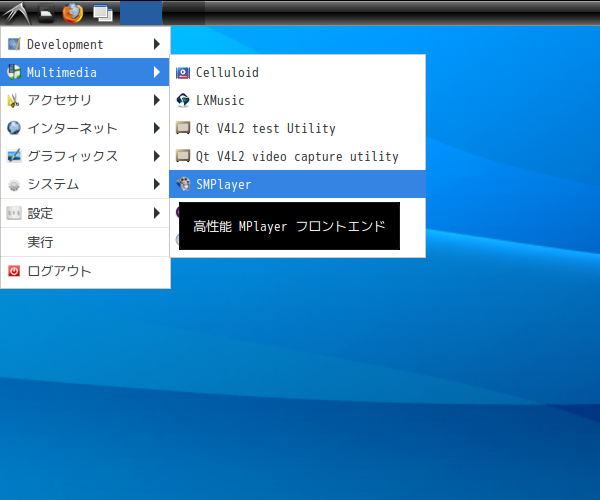Expand the グラフィックス submenu arrow
The height and width of the screenshot is (500, 600).
157,156
